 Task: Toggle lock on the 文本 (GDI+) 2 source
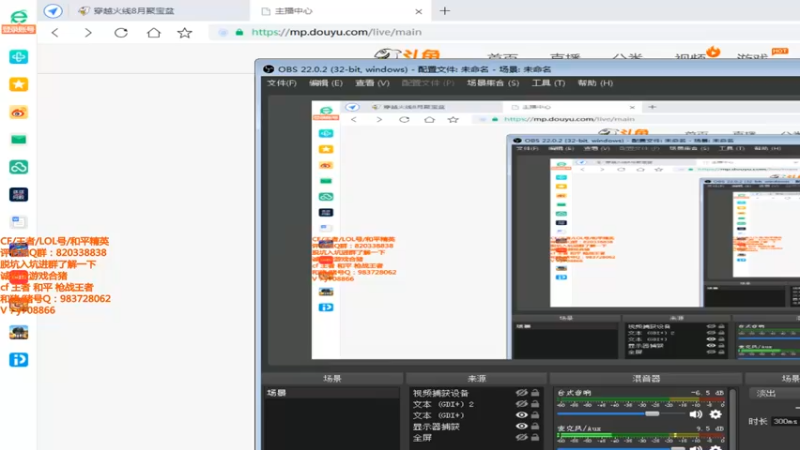[535, 404]
